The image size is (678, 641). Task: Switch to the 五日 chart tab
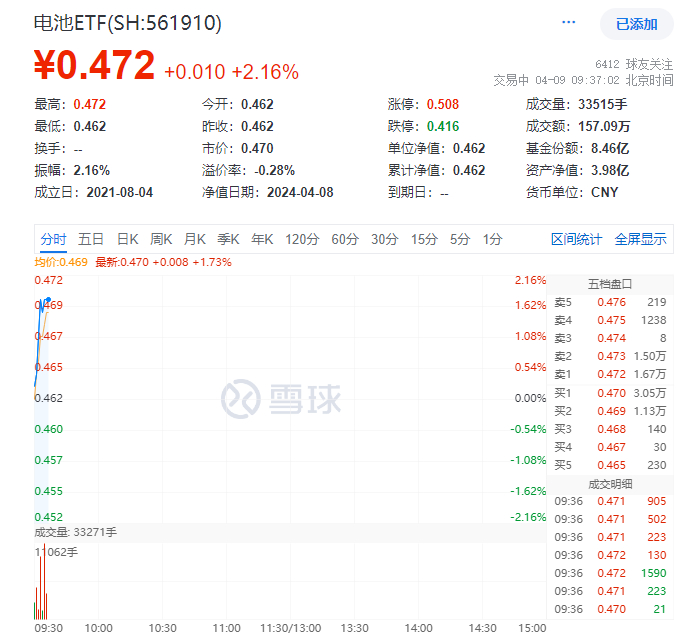91,239
